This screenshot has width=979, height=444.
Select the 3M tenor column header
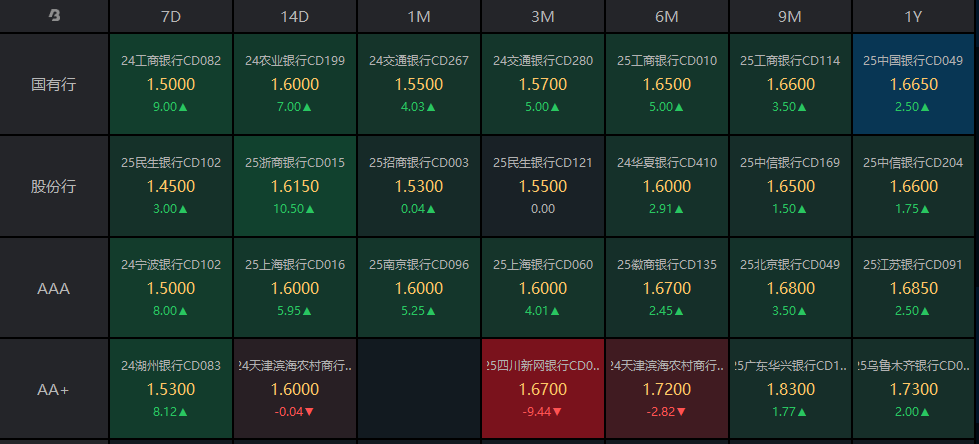(543, 16)
